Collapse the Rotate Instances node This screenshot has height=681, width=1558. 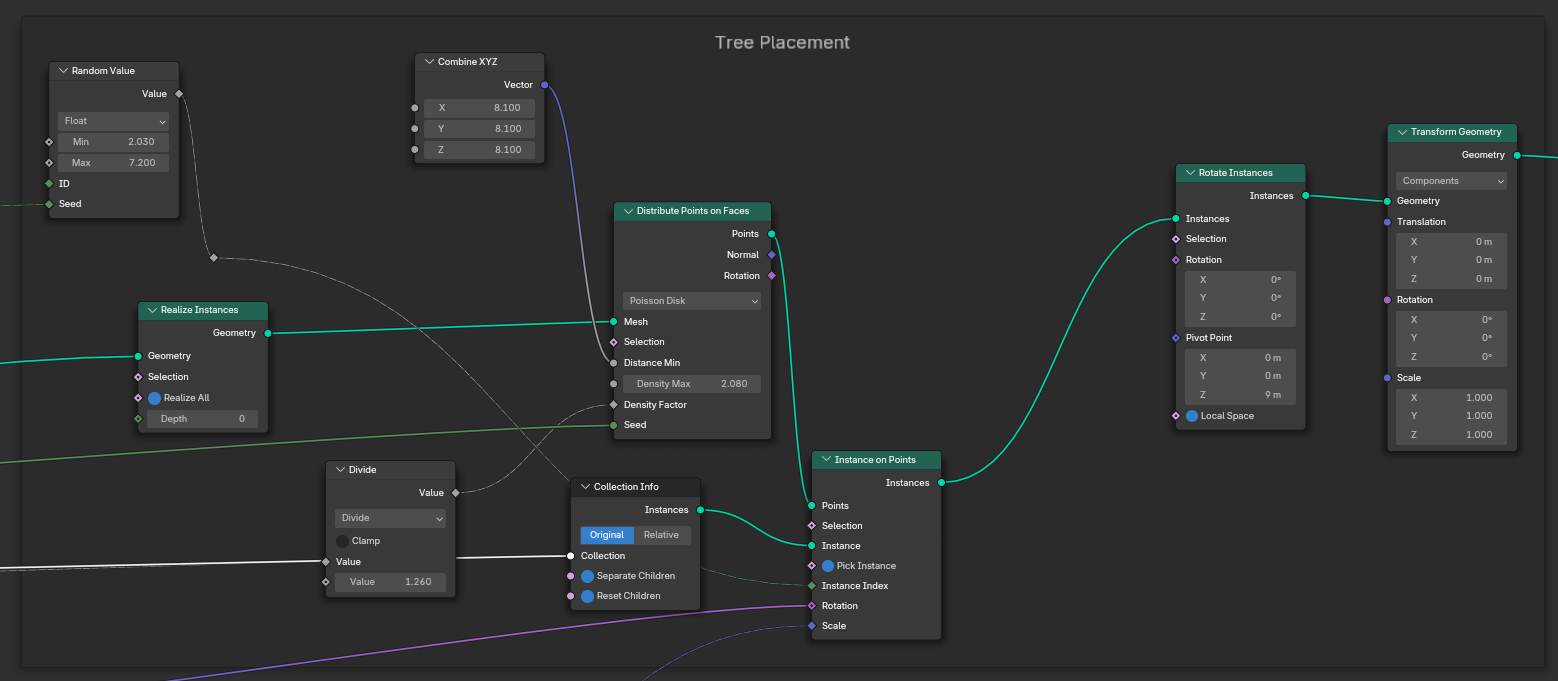point(1190,173)
